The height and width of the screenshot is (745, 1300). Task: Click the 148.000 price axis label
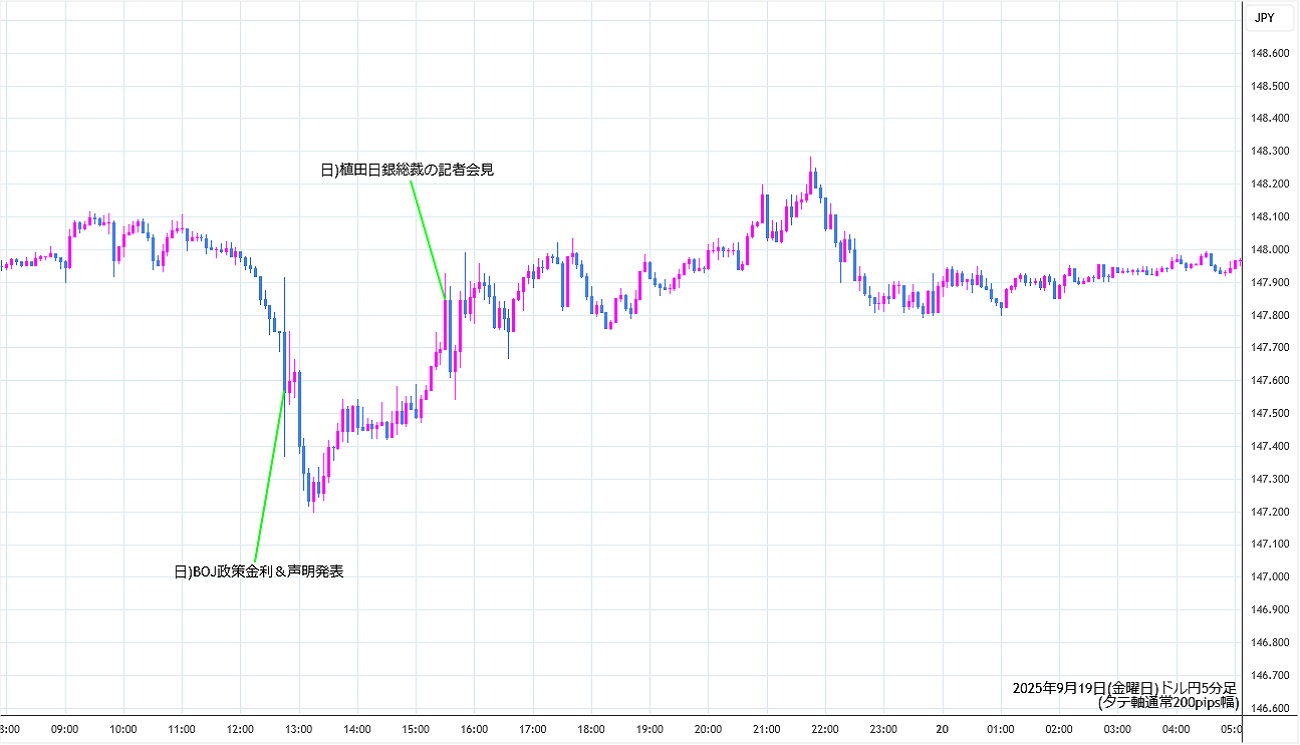coord(1270,249)
